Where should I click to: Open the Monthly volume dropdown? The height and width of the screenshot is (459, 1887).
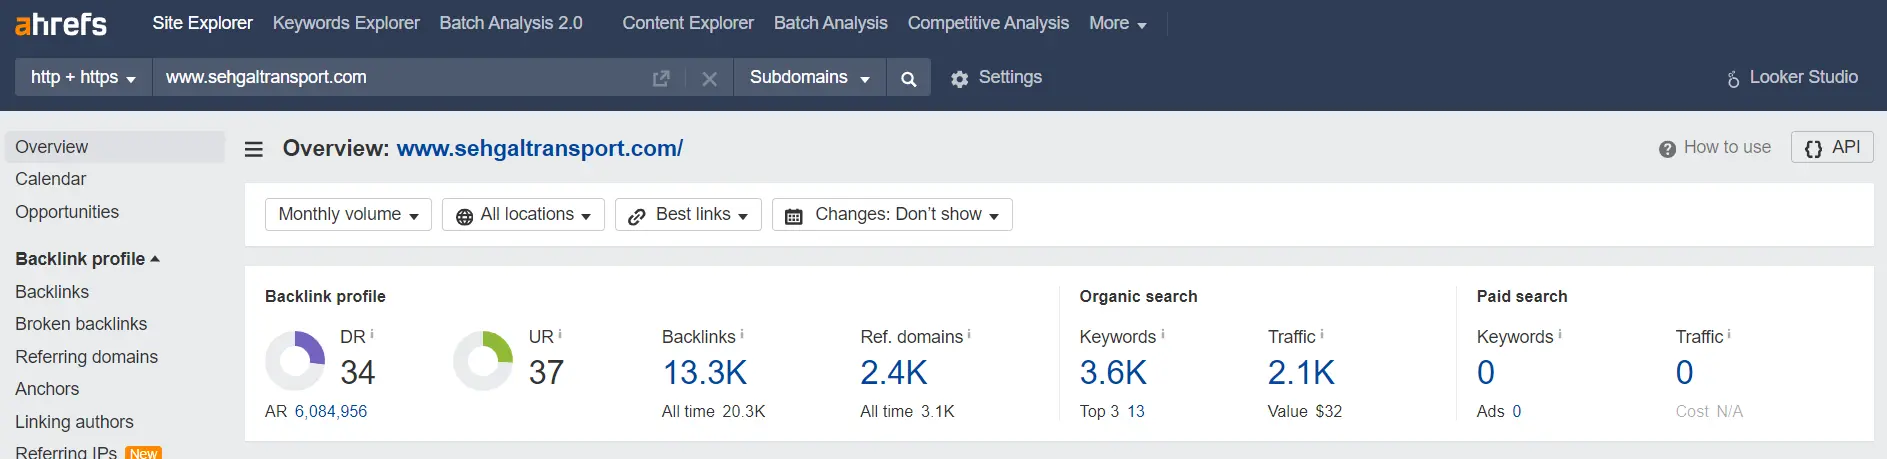348,214
